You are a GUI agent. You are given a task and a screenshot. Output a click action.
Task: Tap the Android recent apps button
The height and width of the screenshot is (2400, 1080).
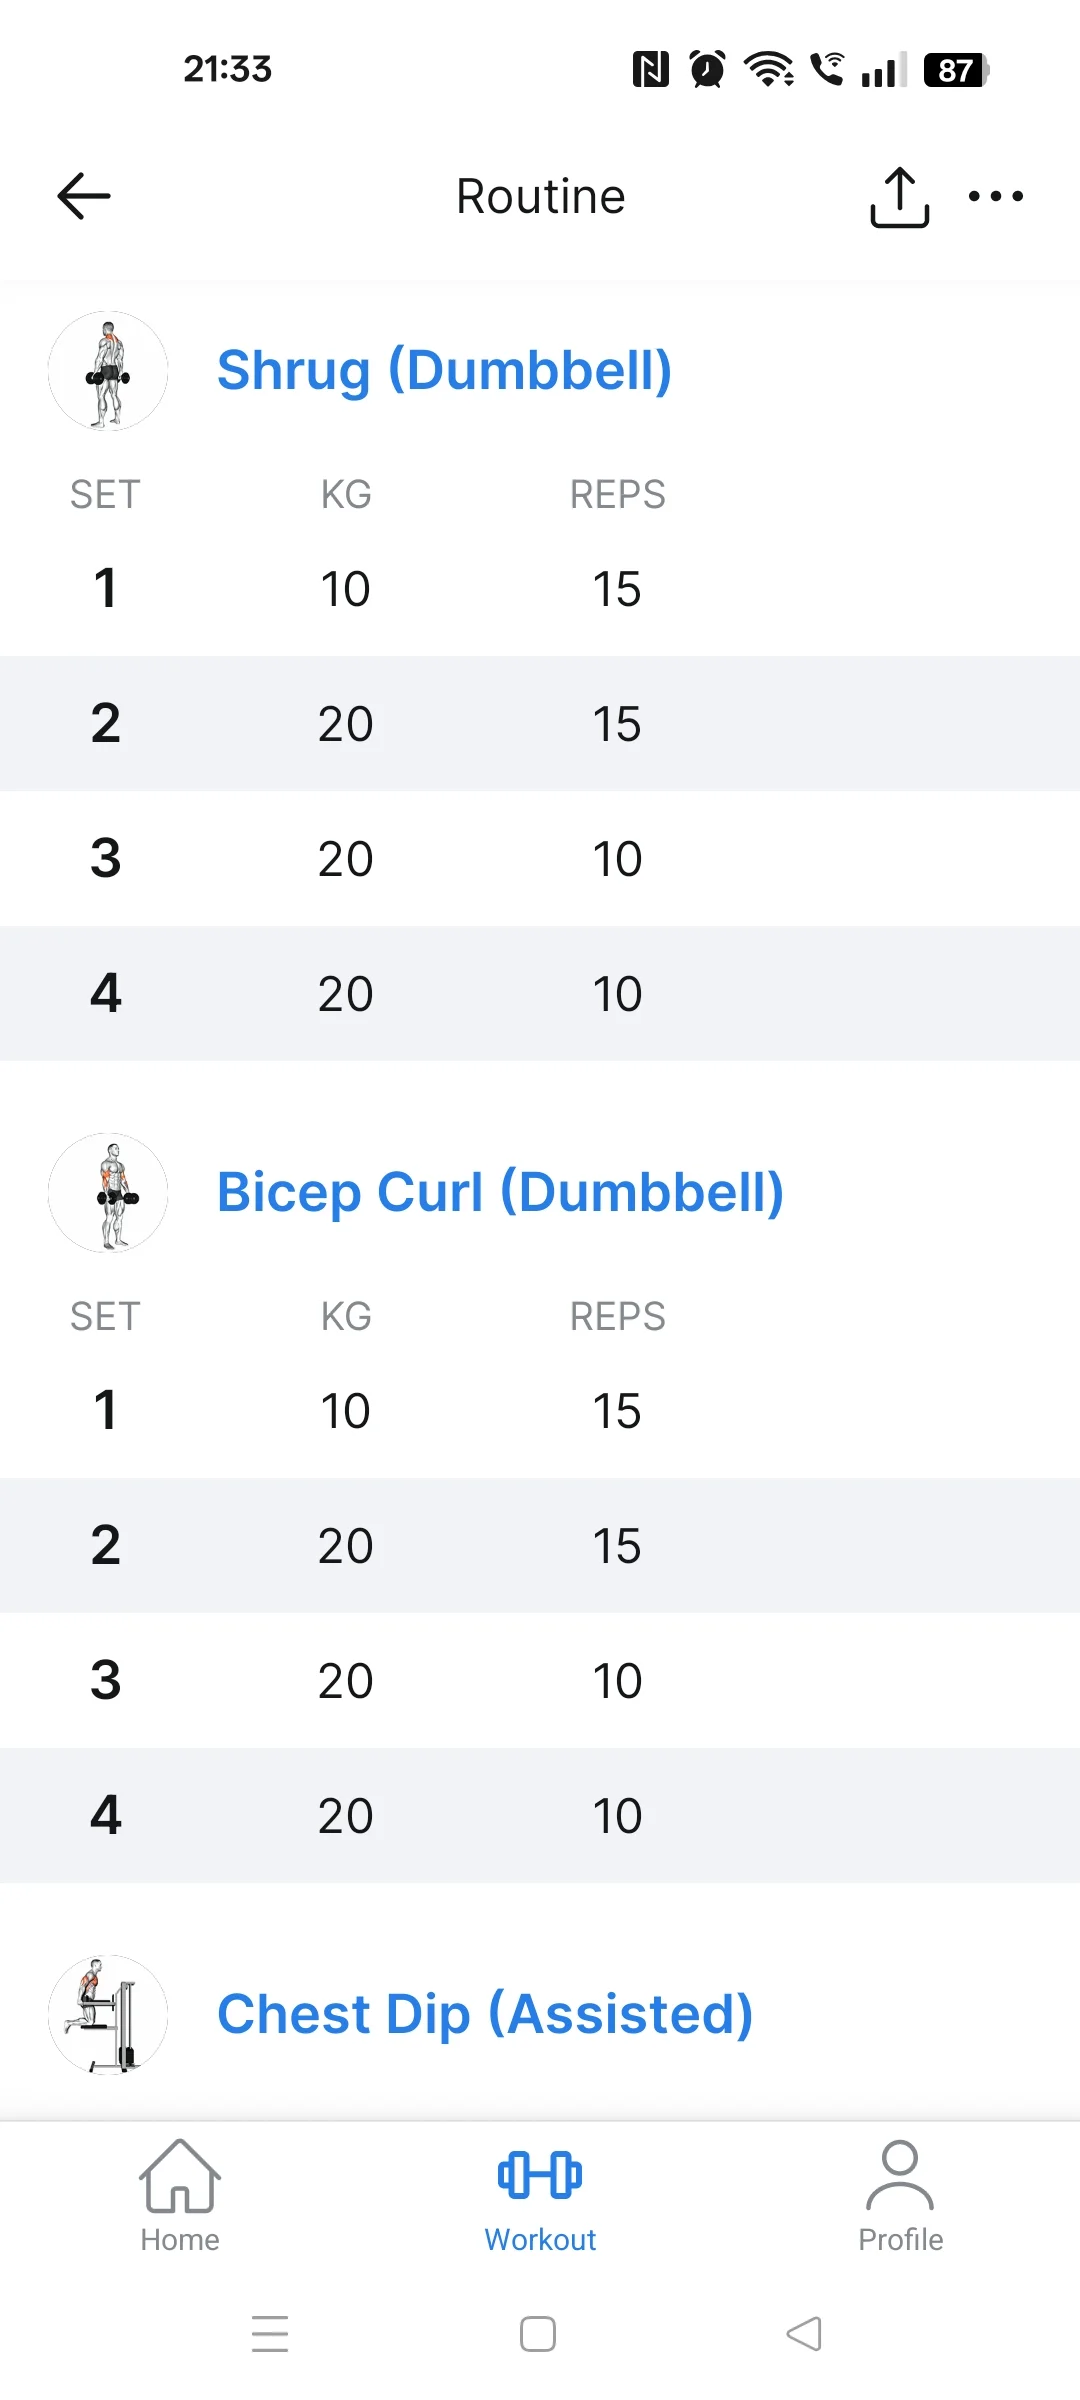[270, 2334]
